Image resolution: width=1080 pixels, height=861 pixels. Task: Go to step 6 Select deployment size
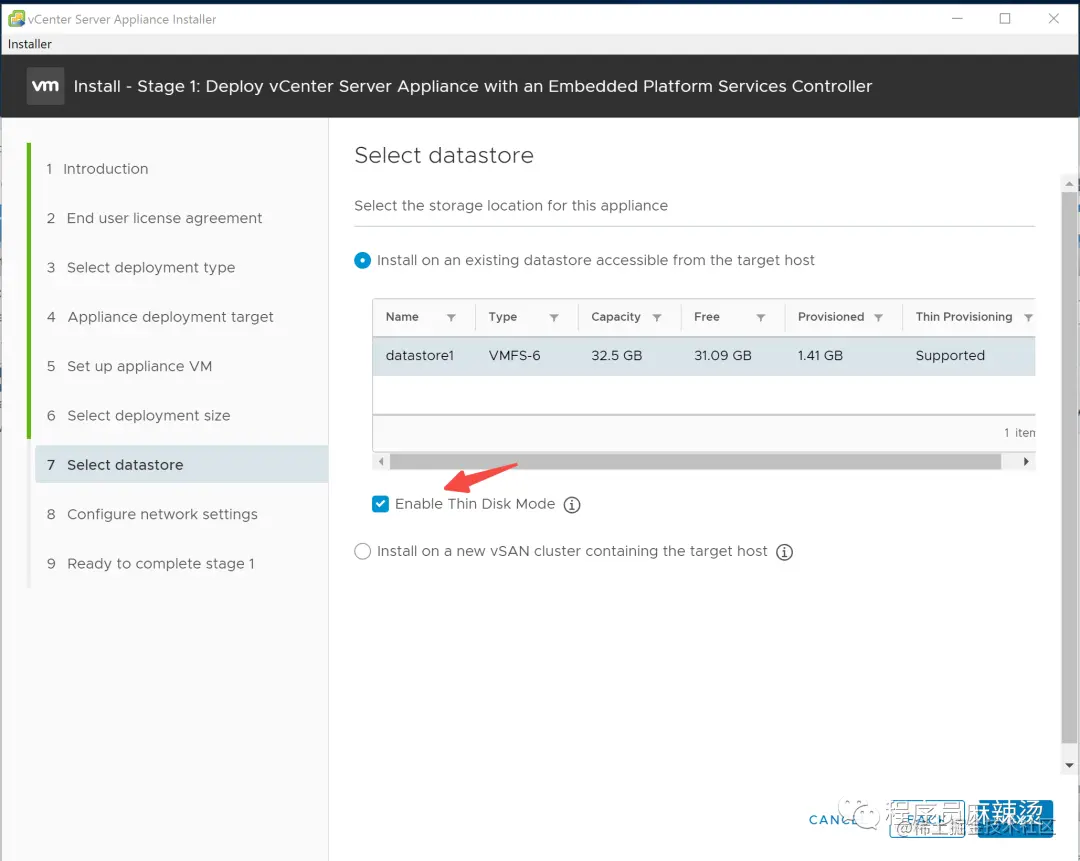pyautogui.click(x=138, y=416)
